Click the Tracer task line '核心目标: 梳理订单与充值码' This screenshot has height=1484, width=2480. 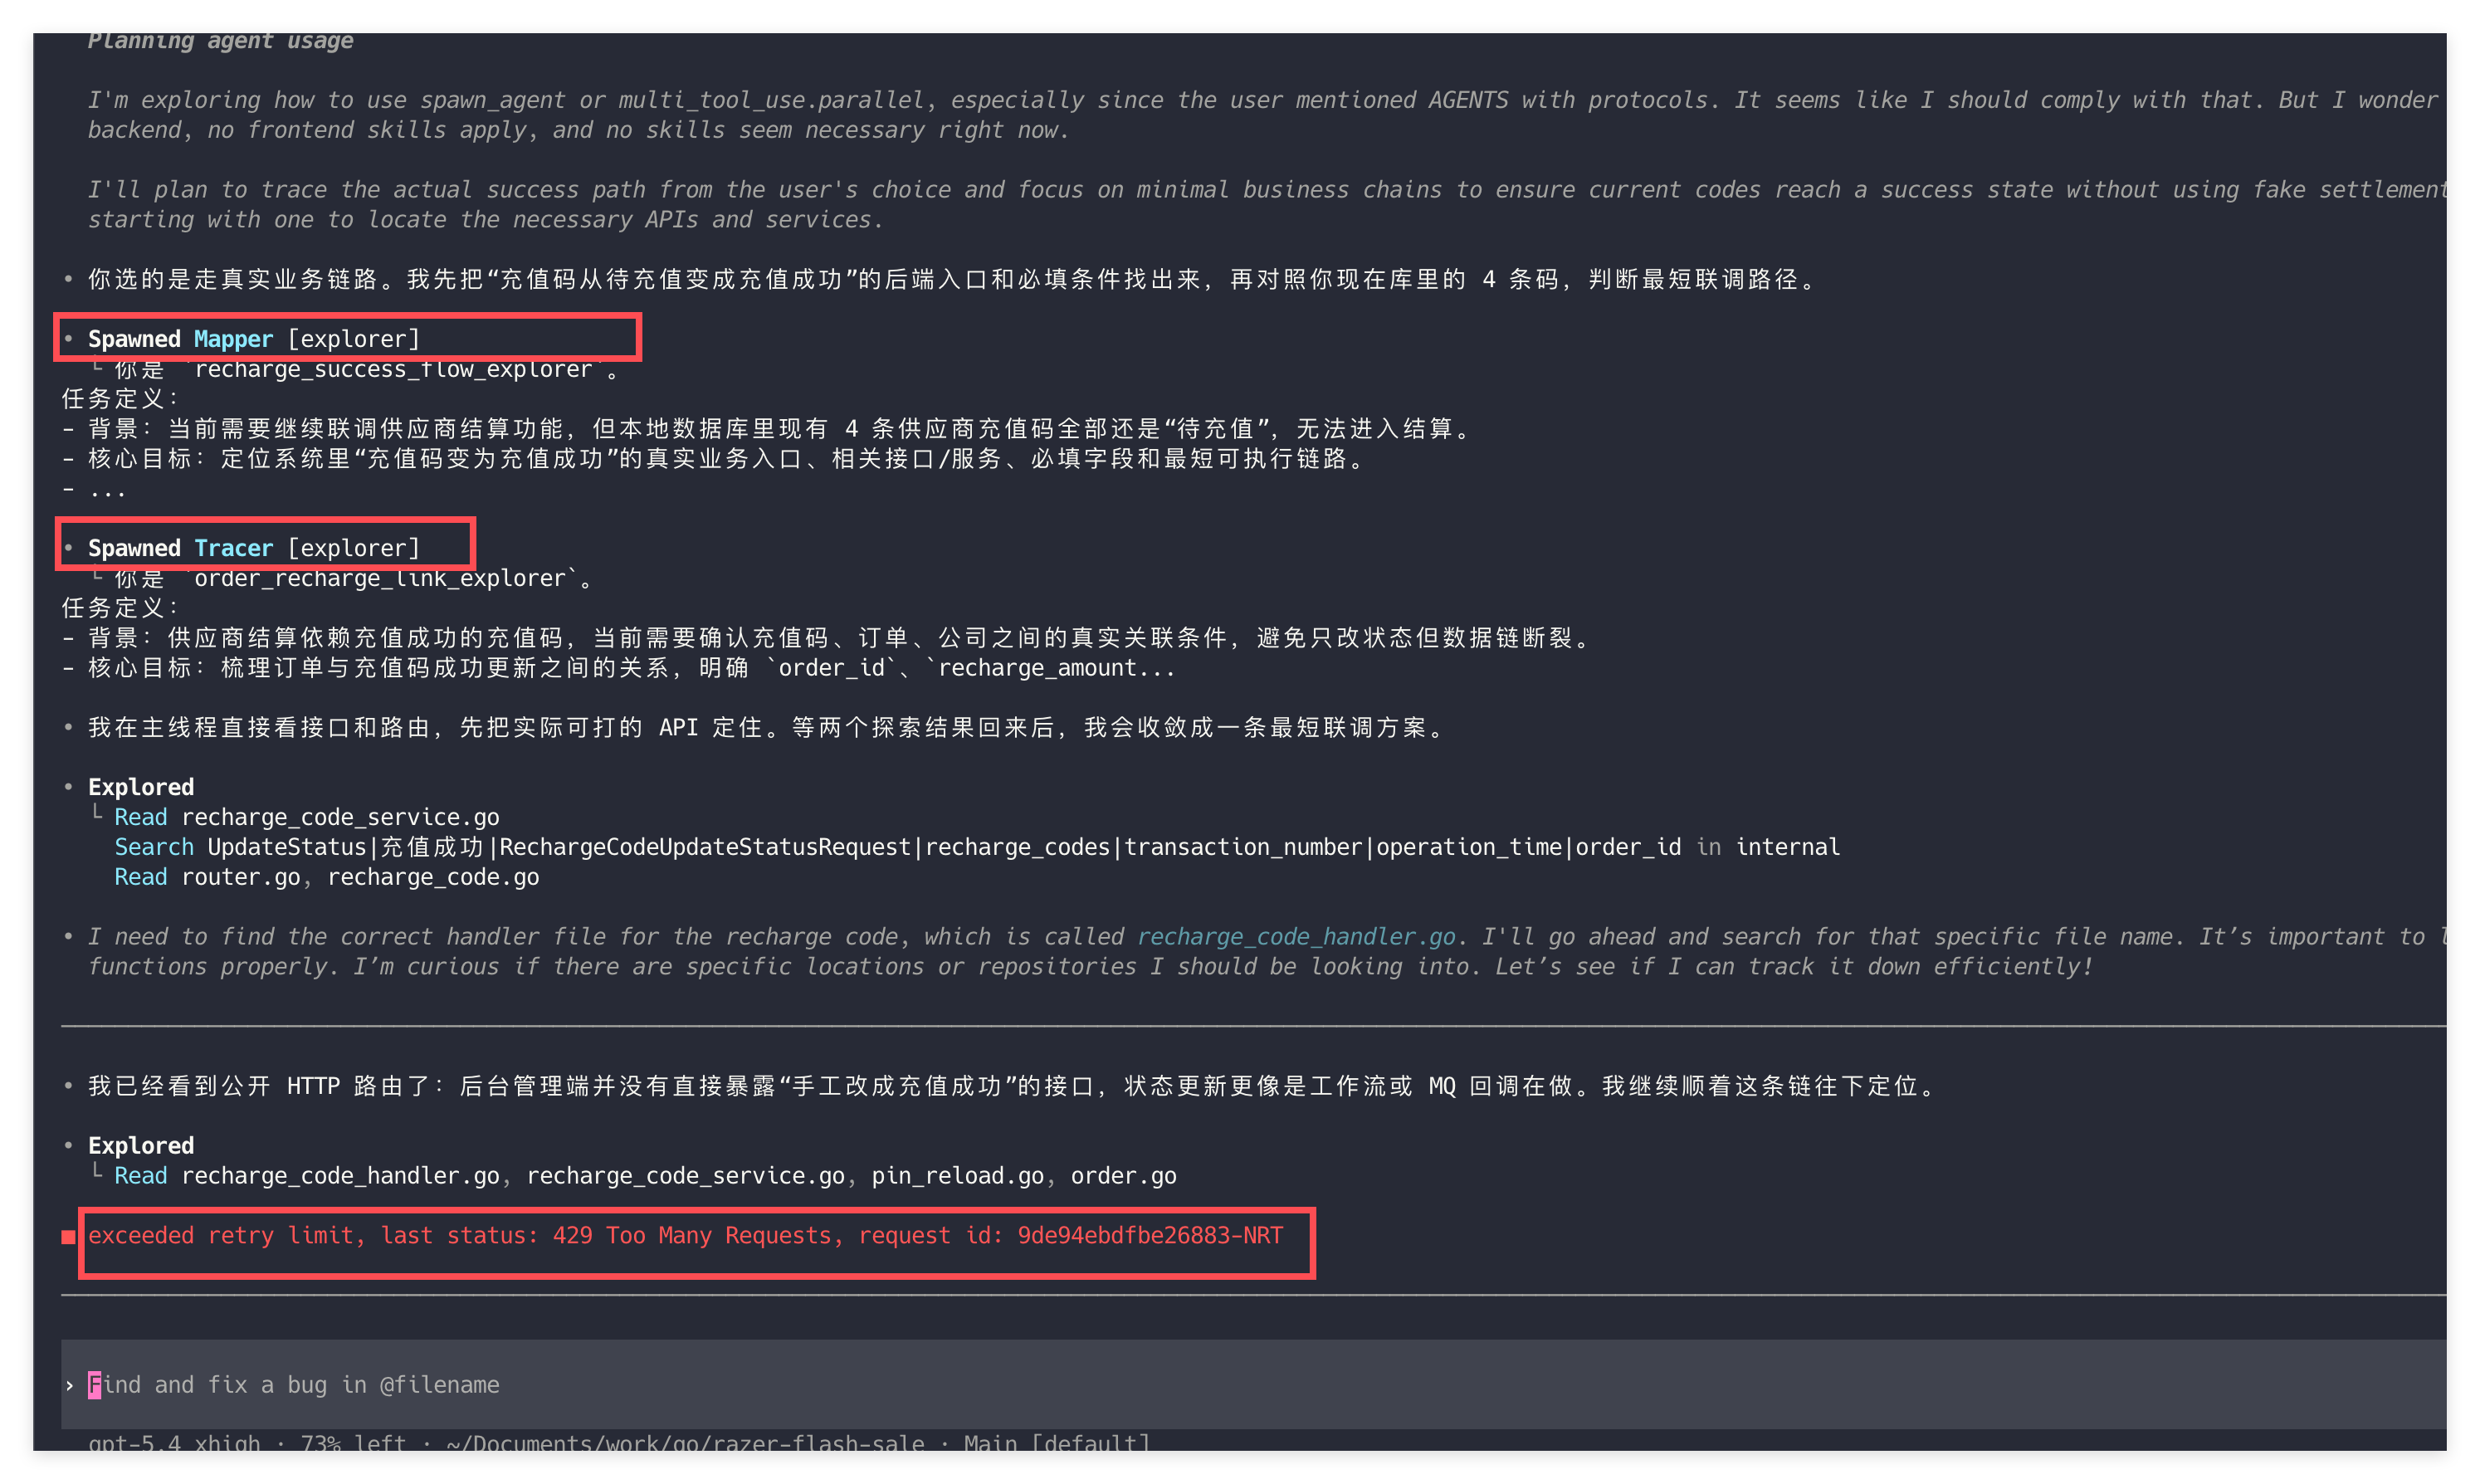pyautogui.click(x=618, y=667)
